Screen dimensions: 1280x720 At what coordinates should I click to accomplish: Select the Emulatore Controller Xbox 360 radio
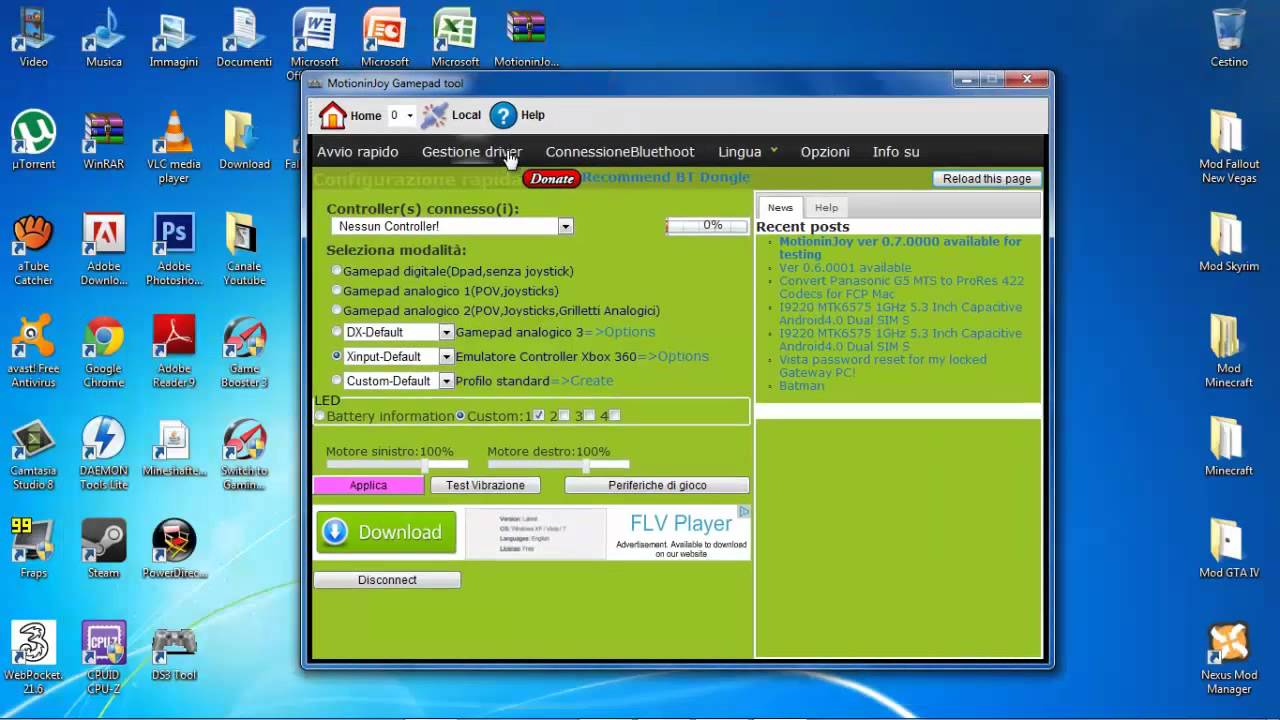coord(337,356)
